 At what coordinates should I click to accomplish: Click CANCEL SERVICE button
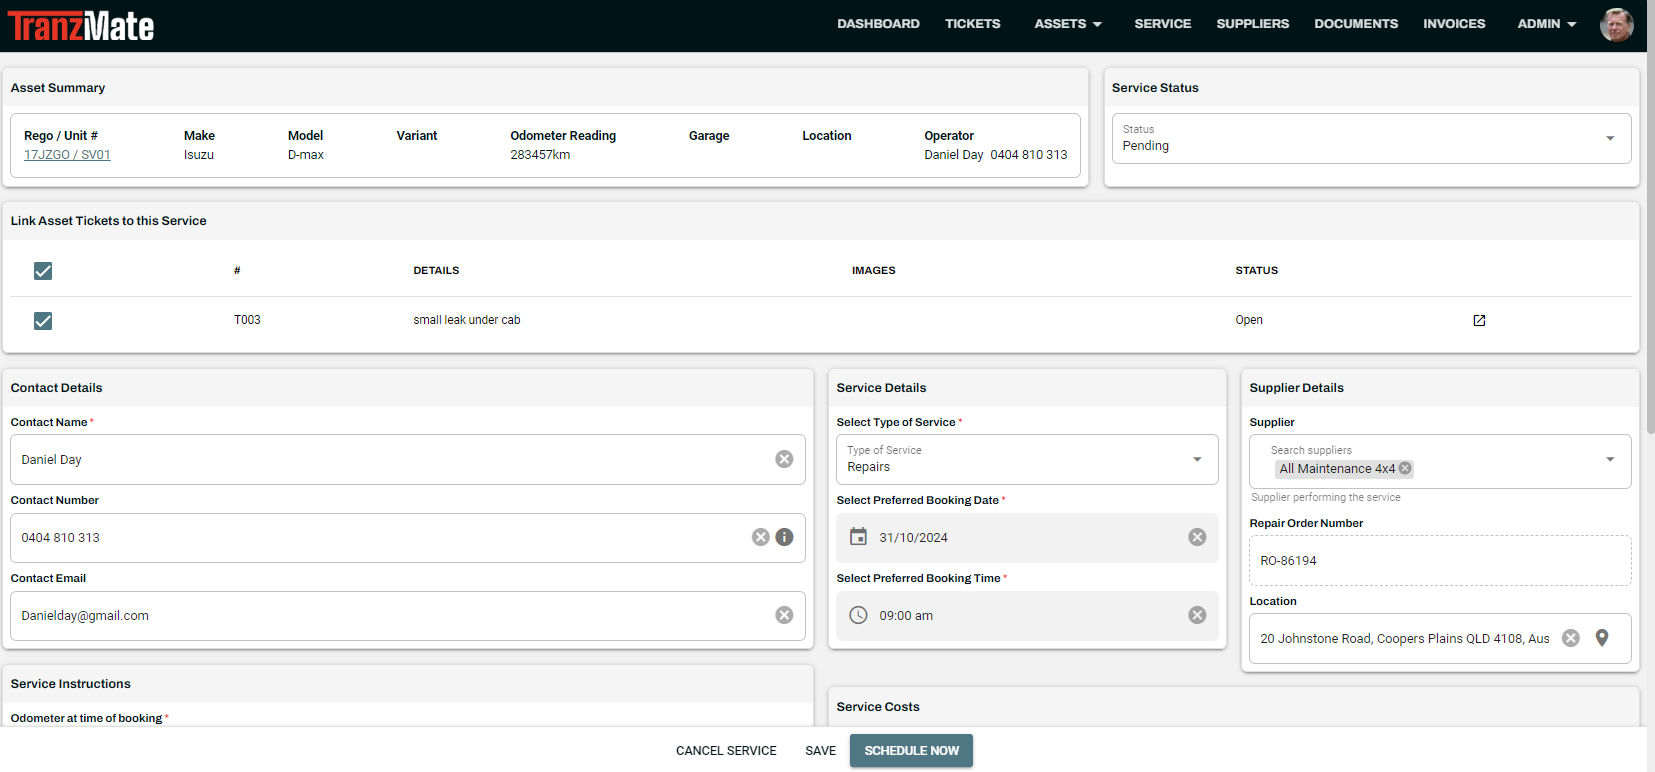click(726, 751)
